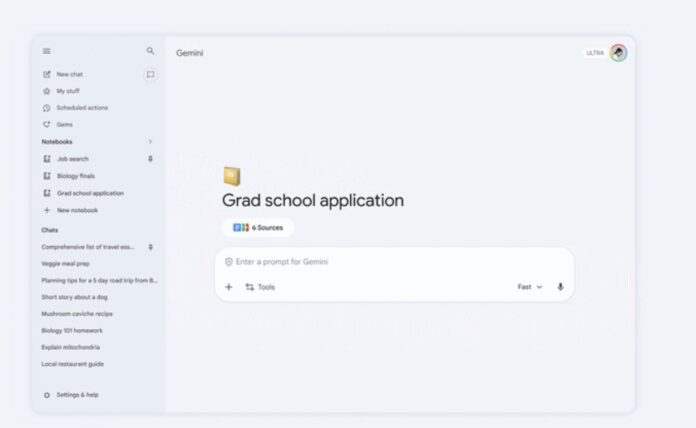Open the account profile avatar
This screenshot has width=696, height=428.
tap(618, 53)
